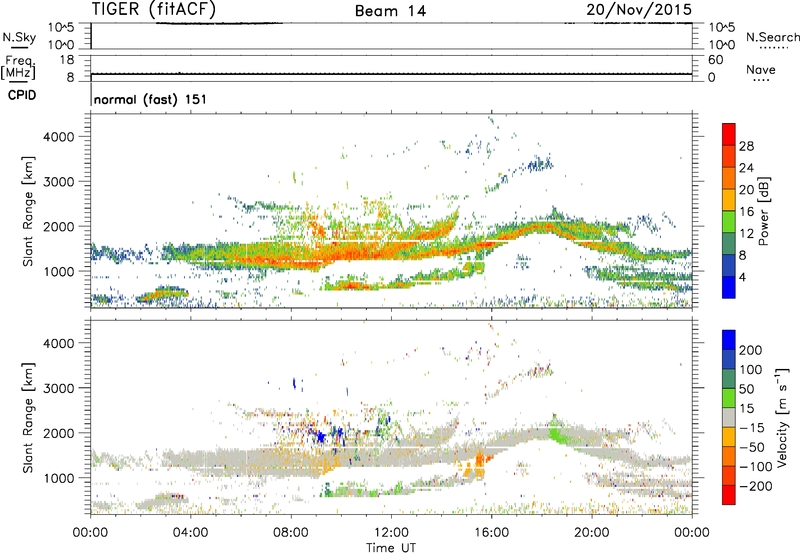Click the 12:00 time tick label

coord(391,533)
